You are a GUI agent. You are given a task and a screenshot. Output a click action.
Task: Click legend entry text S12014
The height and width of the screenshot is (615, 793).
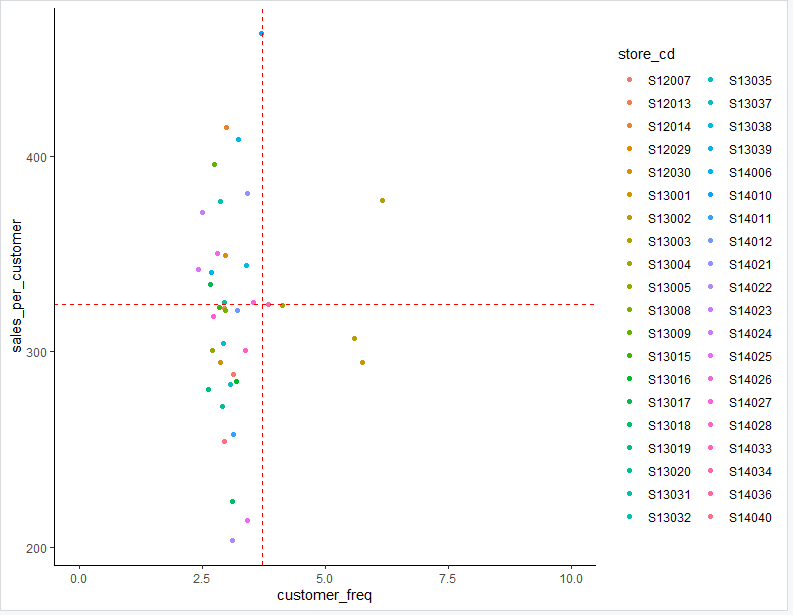coord(669,126)
